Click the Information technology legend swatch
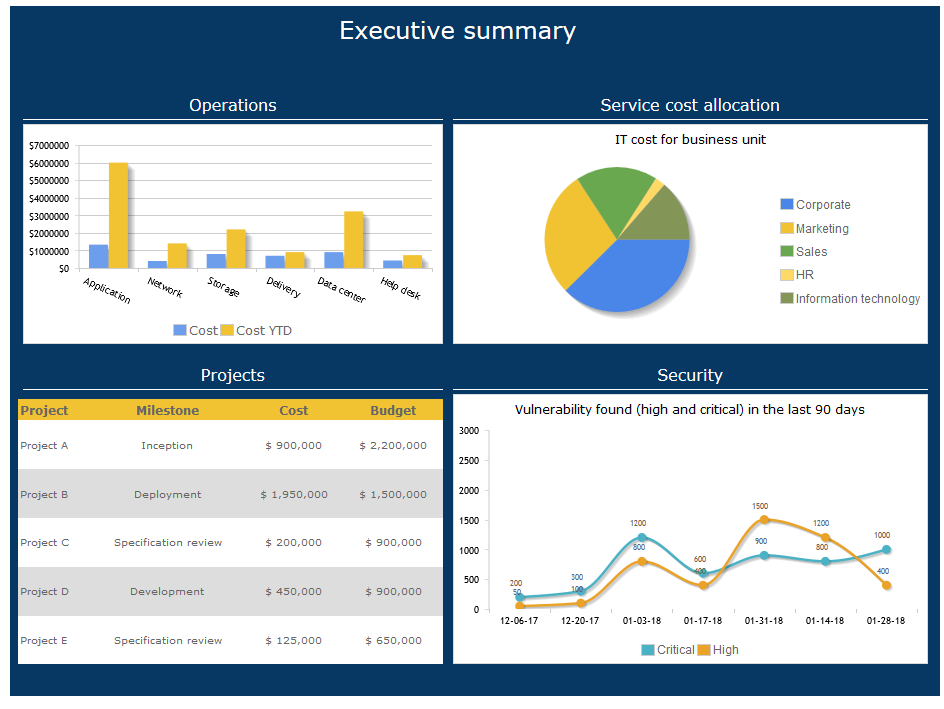Viewport: 944px width, 709px height. [x=786, y=298]
